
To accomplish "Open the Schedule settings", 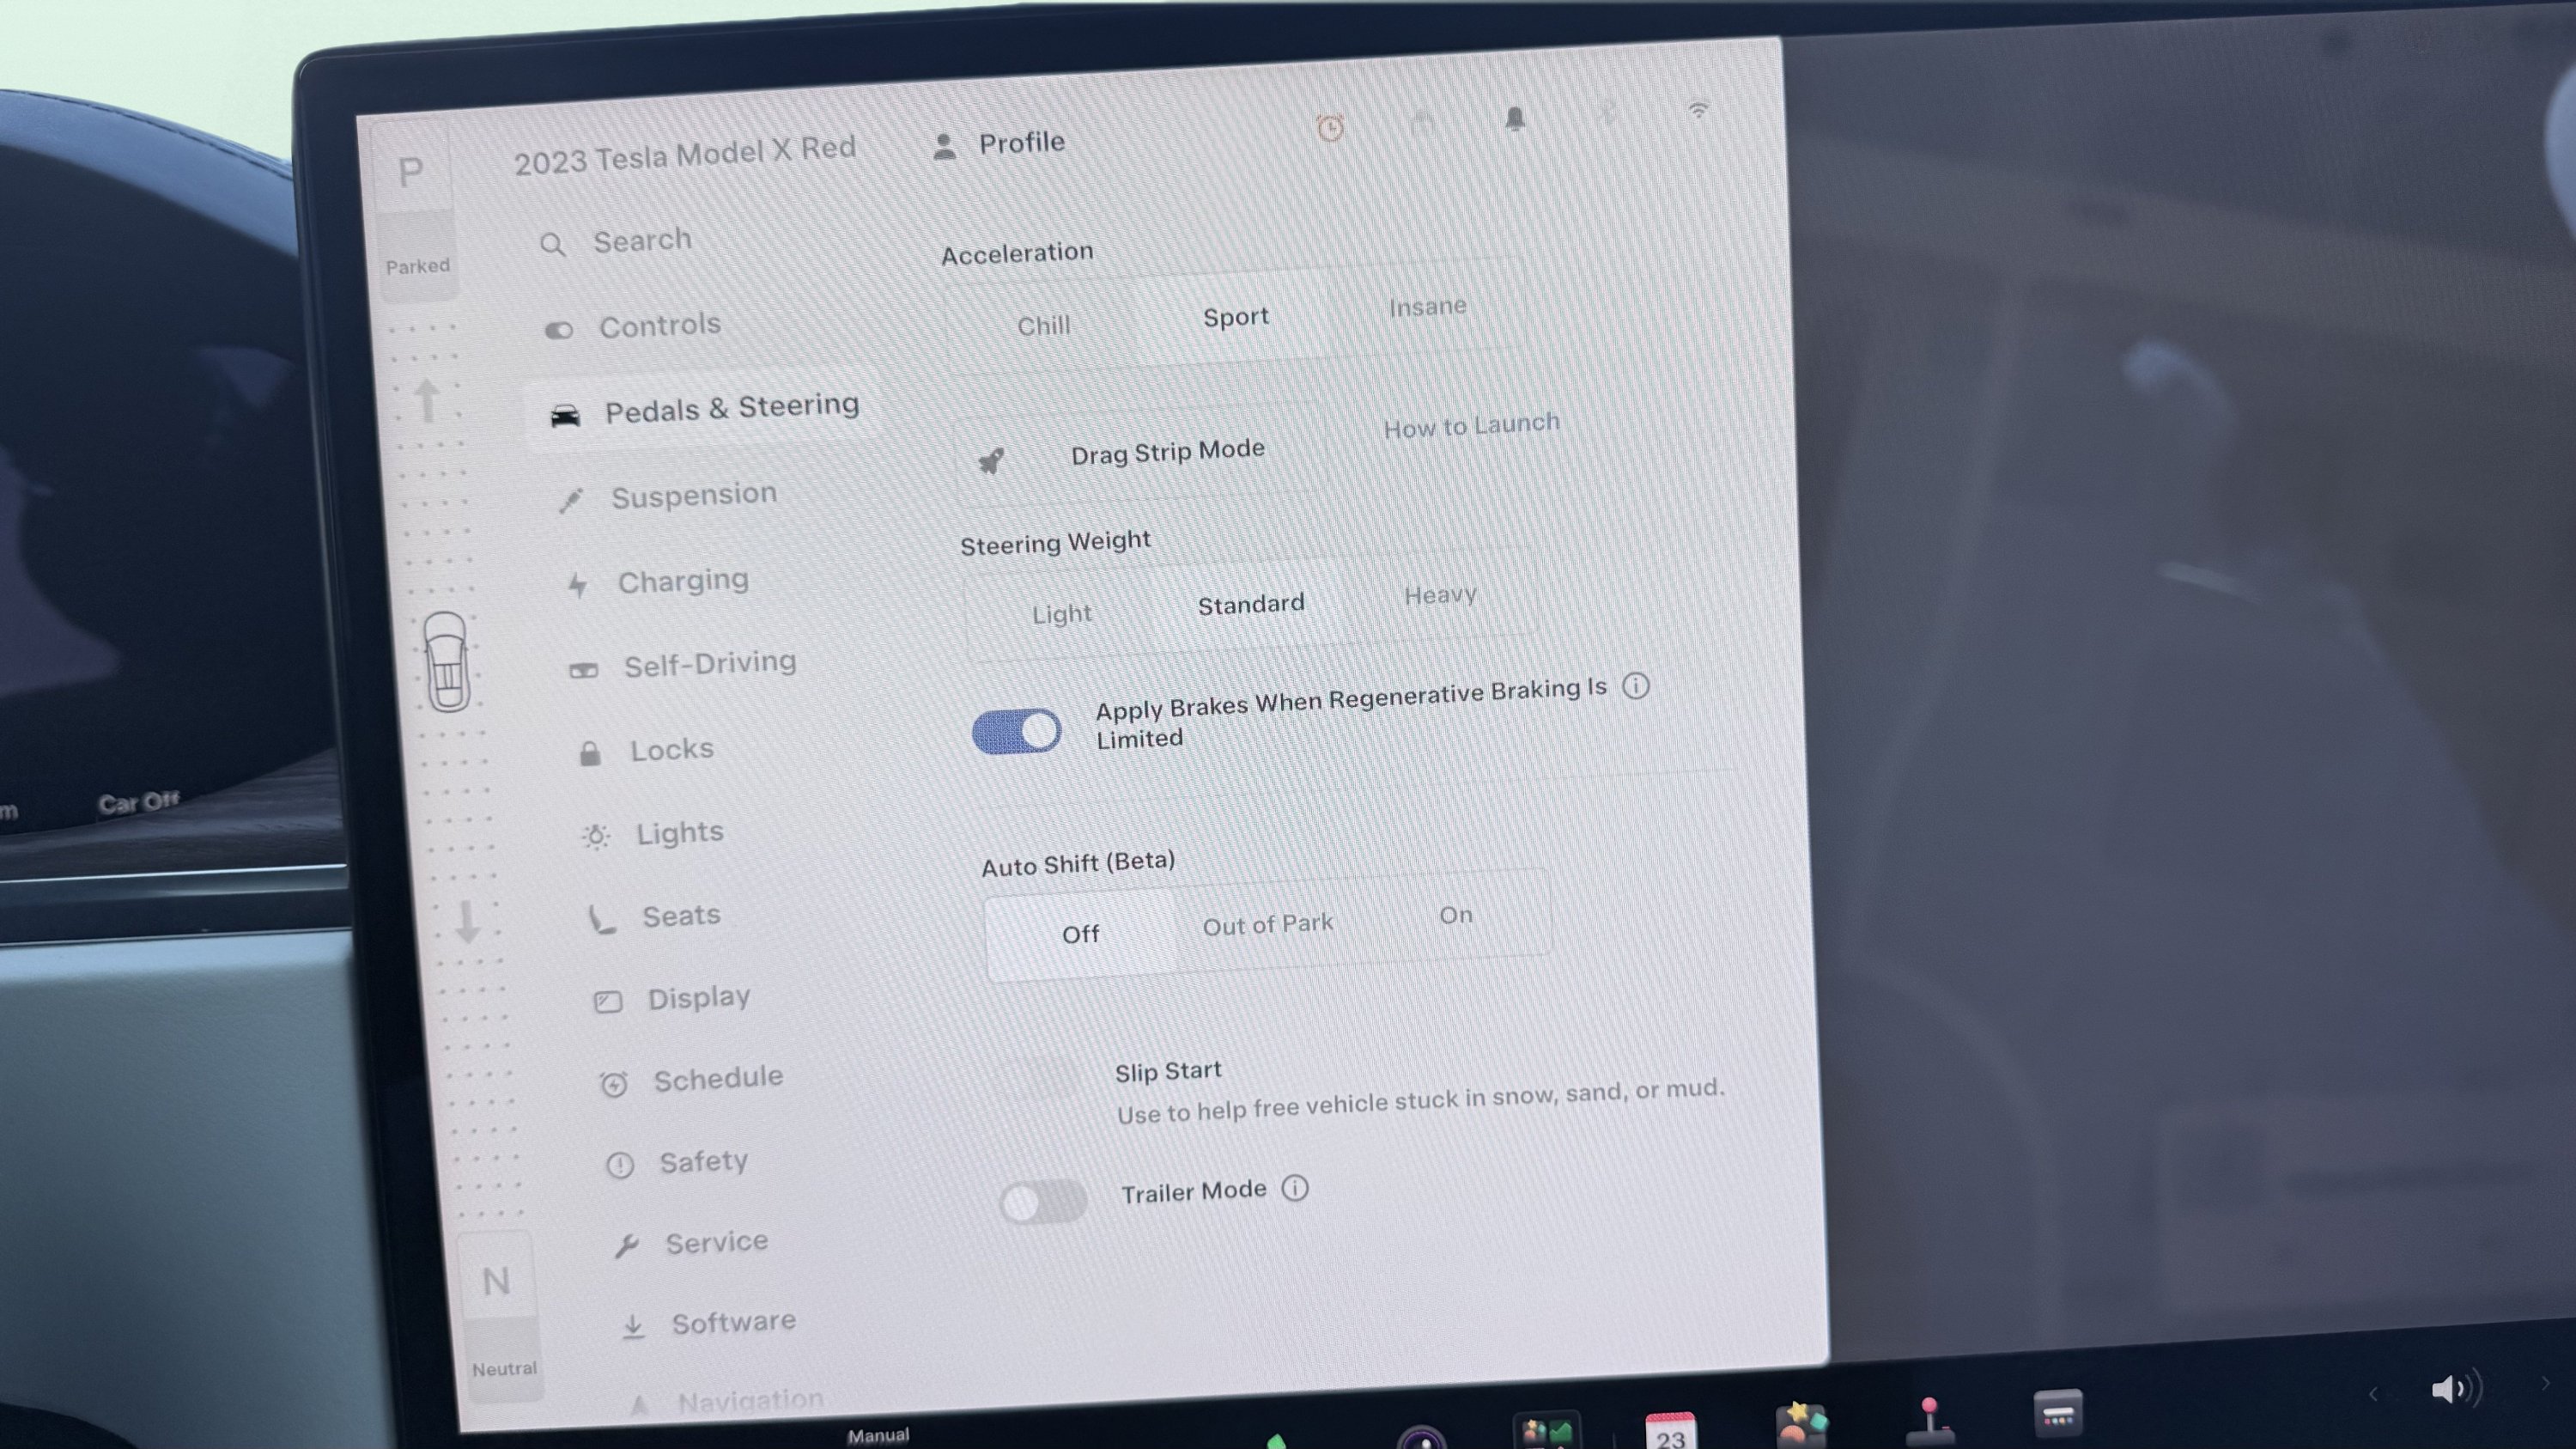I will pos(691,1079).
